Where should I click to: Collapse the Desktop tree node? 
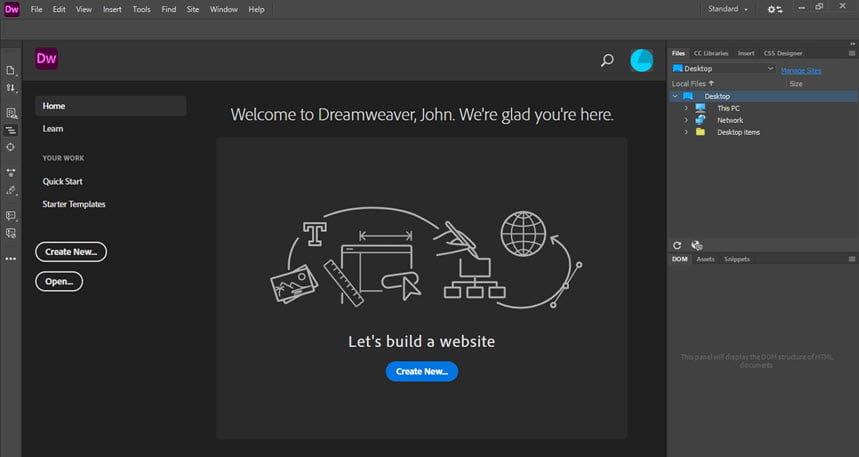pyautogui.click(x=675, y=96)
